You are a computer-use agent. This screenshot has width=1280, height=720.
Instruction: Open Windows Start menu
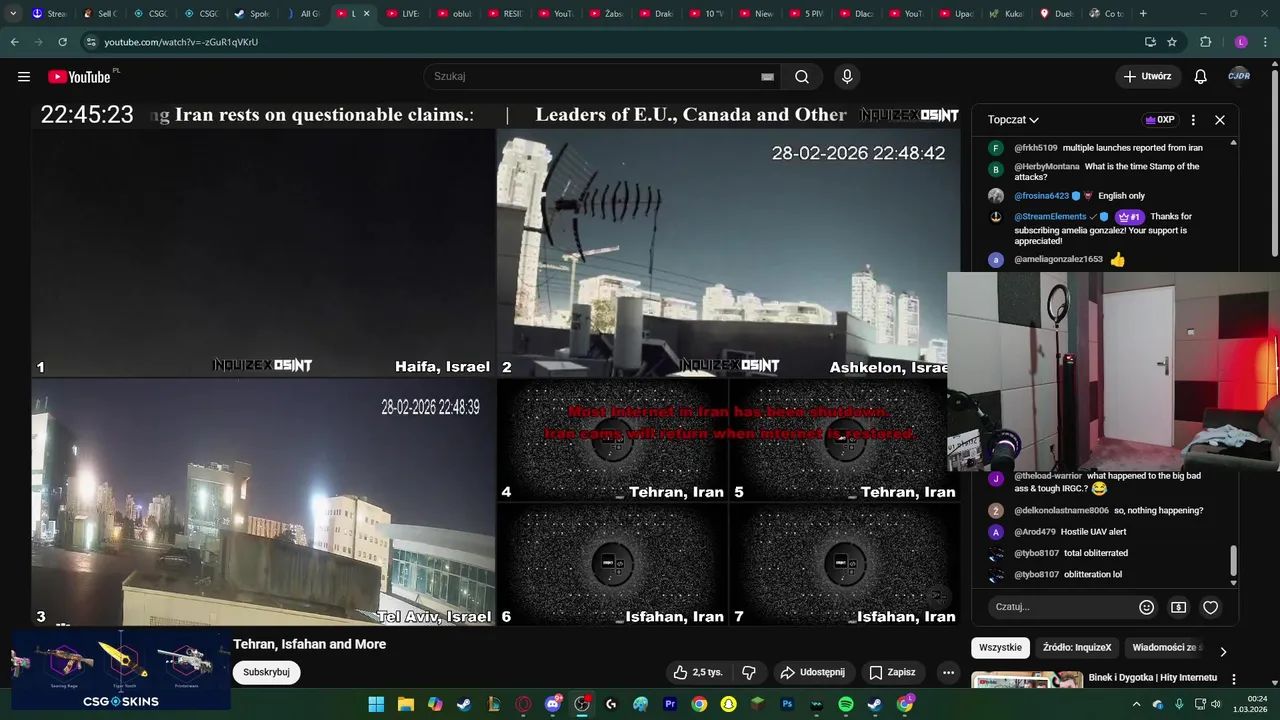point(376,705)
